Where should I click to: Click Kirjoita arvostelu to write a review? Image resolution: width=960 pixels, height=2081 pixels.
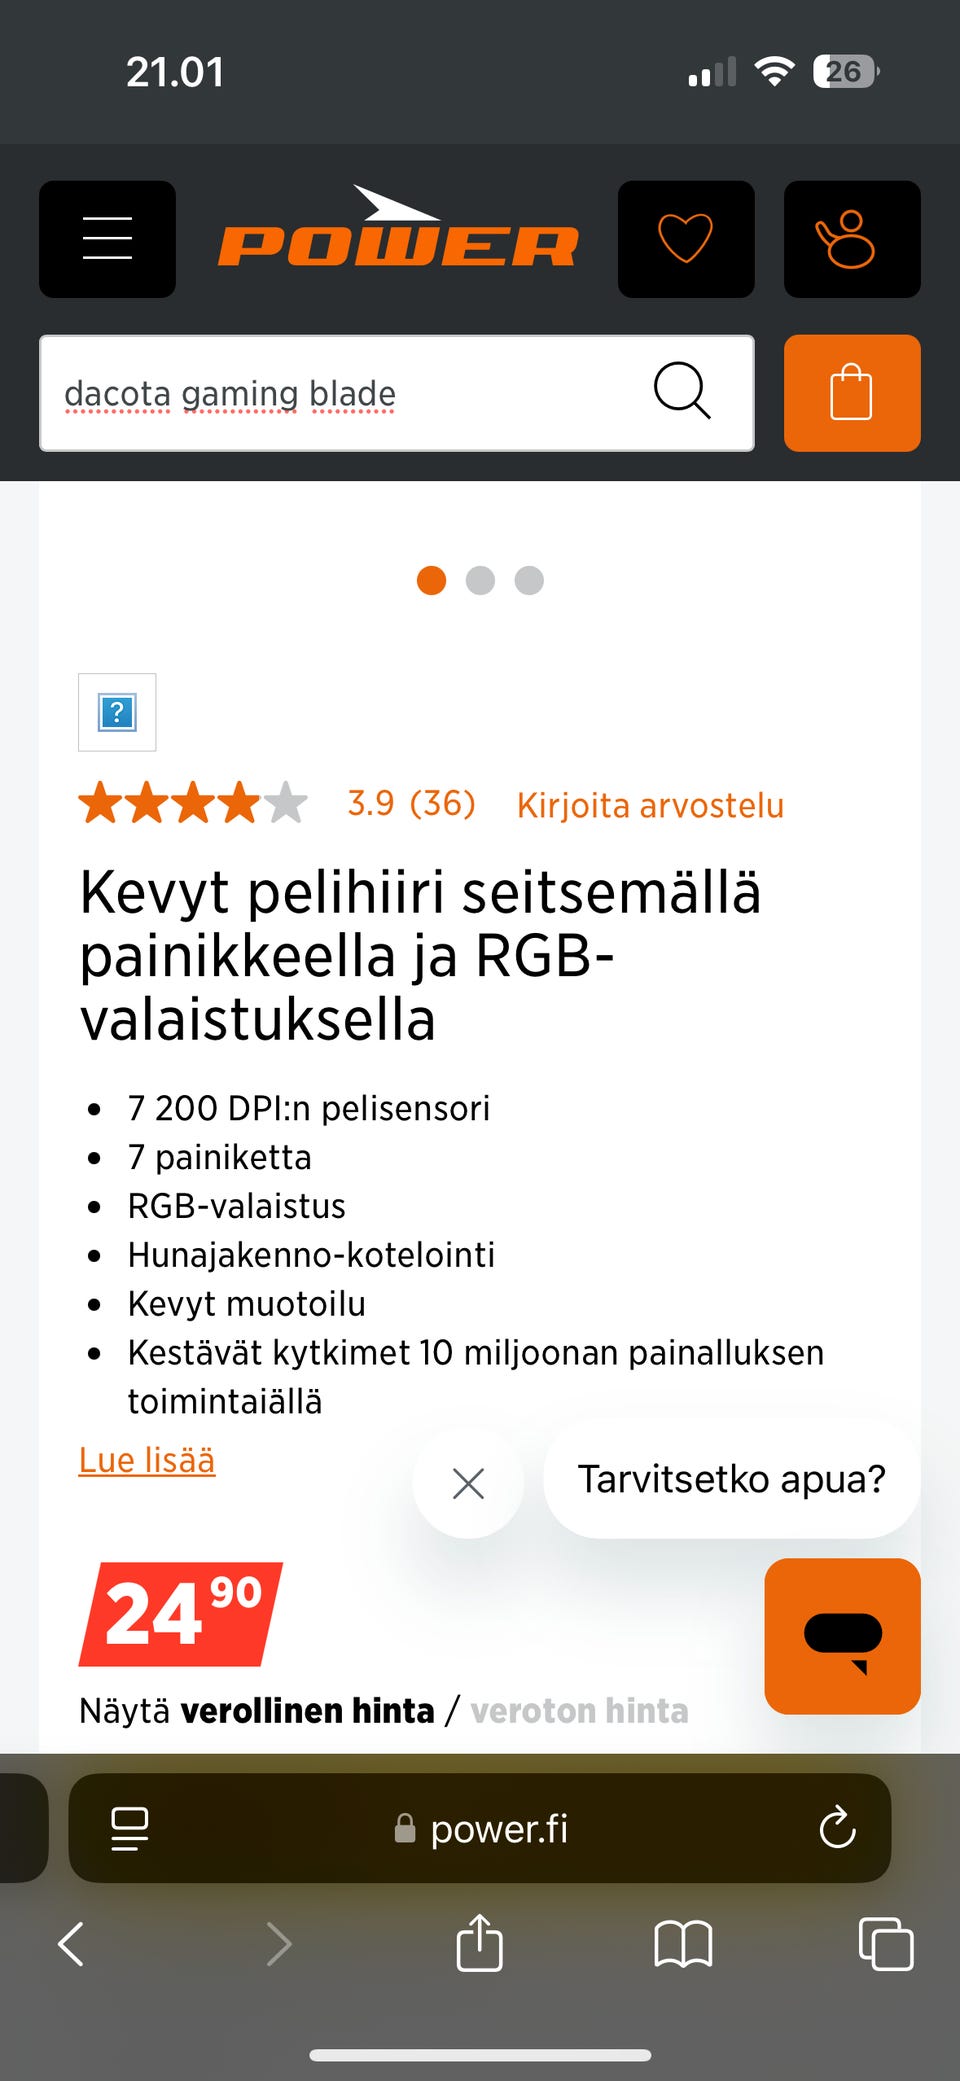pos(650,804)
